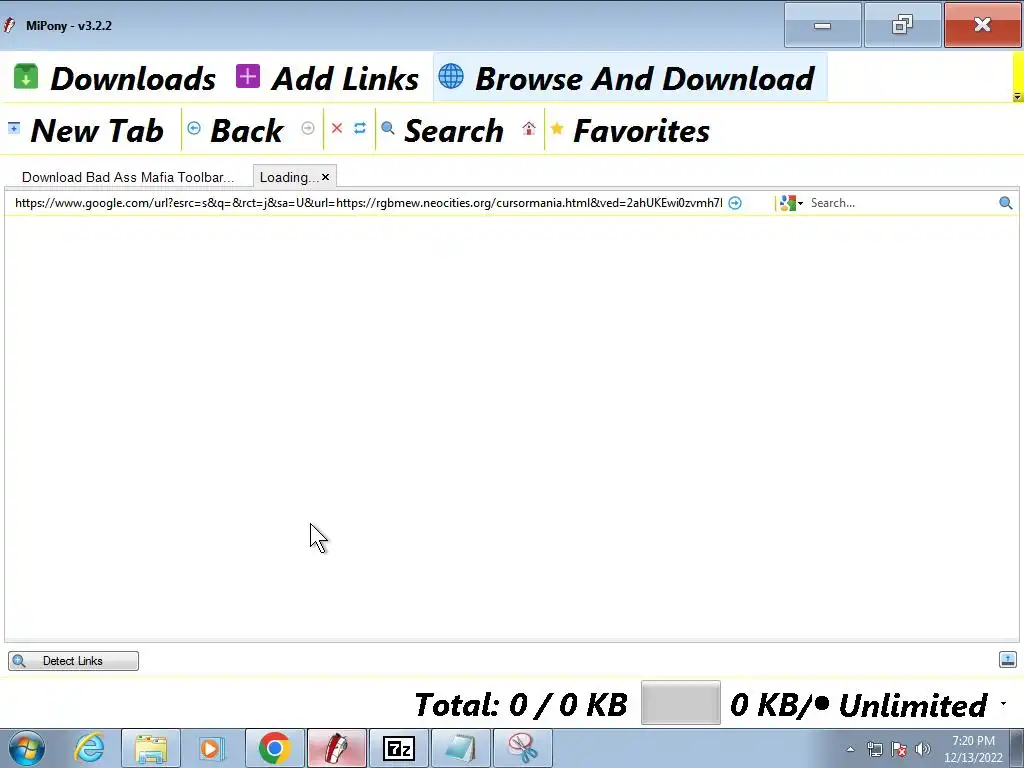Open the search engine selector dropdown
Image resolution: width=1024 pixels, height=768 pixels.
point(792,203)
